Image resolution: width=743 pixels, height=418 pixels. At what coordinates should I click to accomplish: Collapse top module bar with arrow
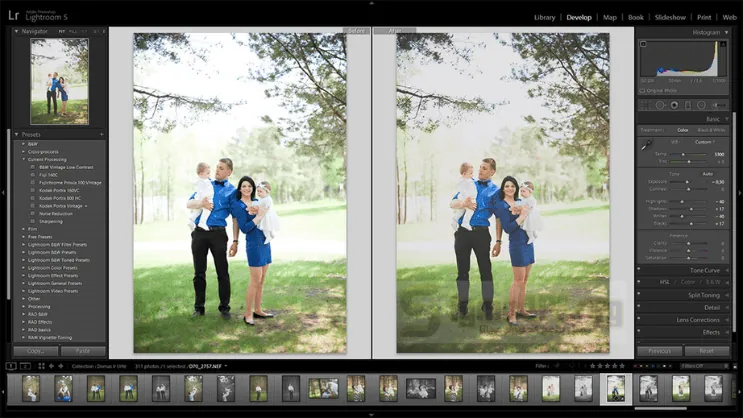372,3
